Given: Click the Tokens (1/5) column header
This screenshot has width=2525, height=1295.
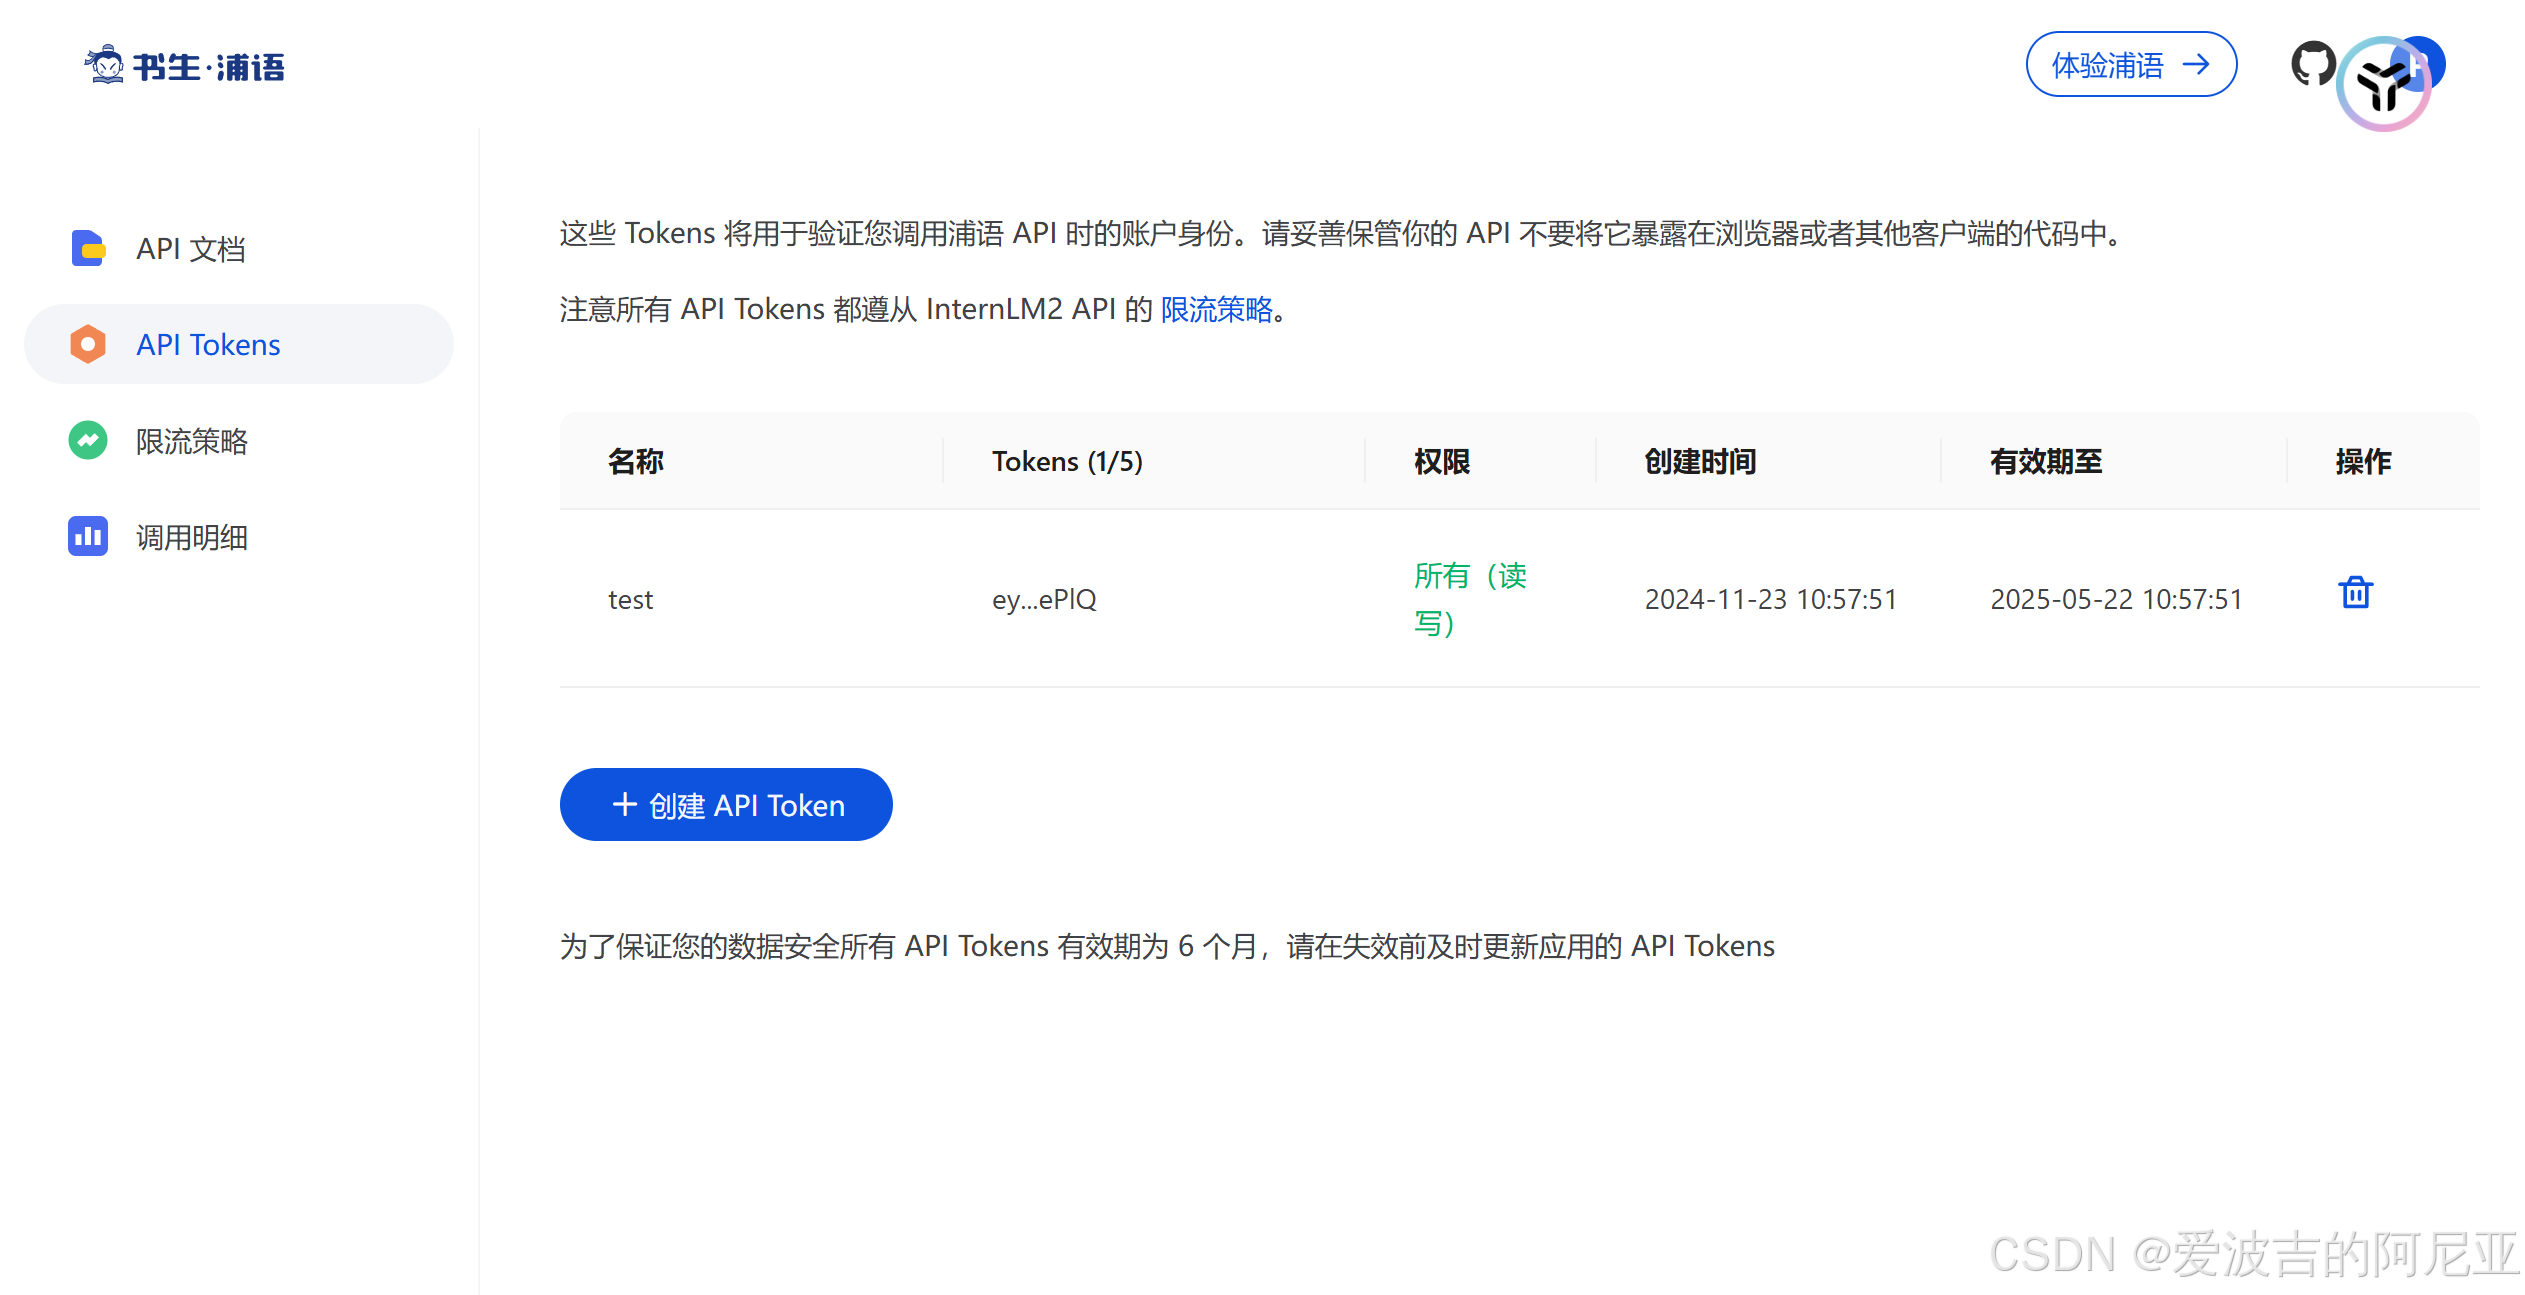Looking at the screenshot, I should coord(1067,461).
